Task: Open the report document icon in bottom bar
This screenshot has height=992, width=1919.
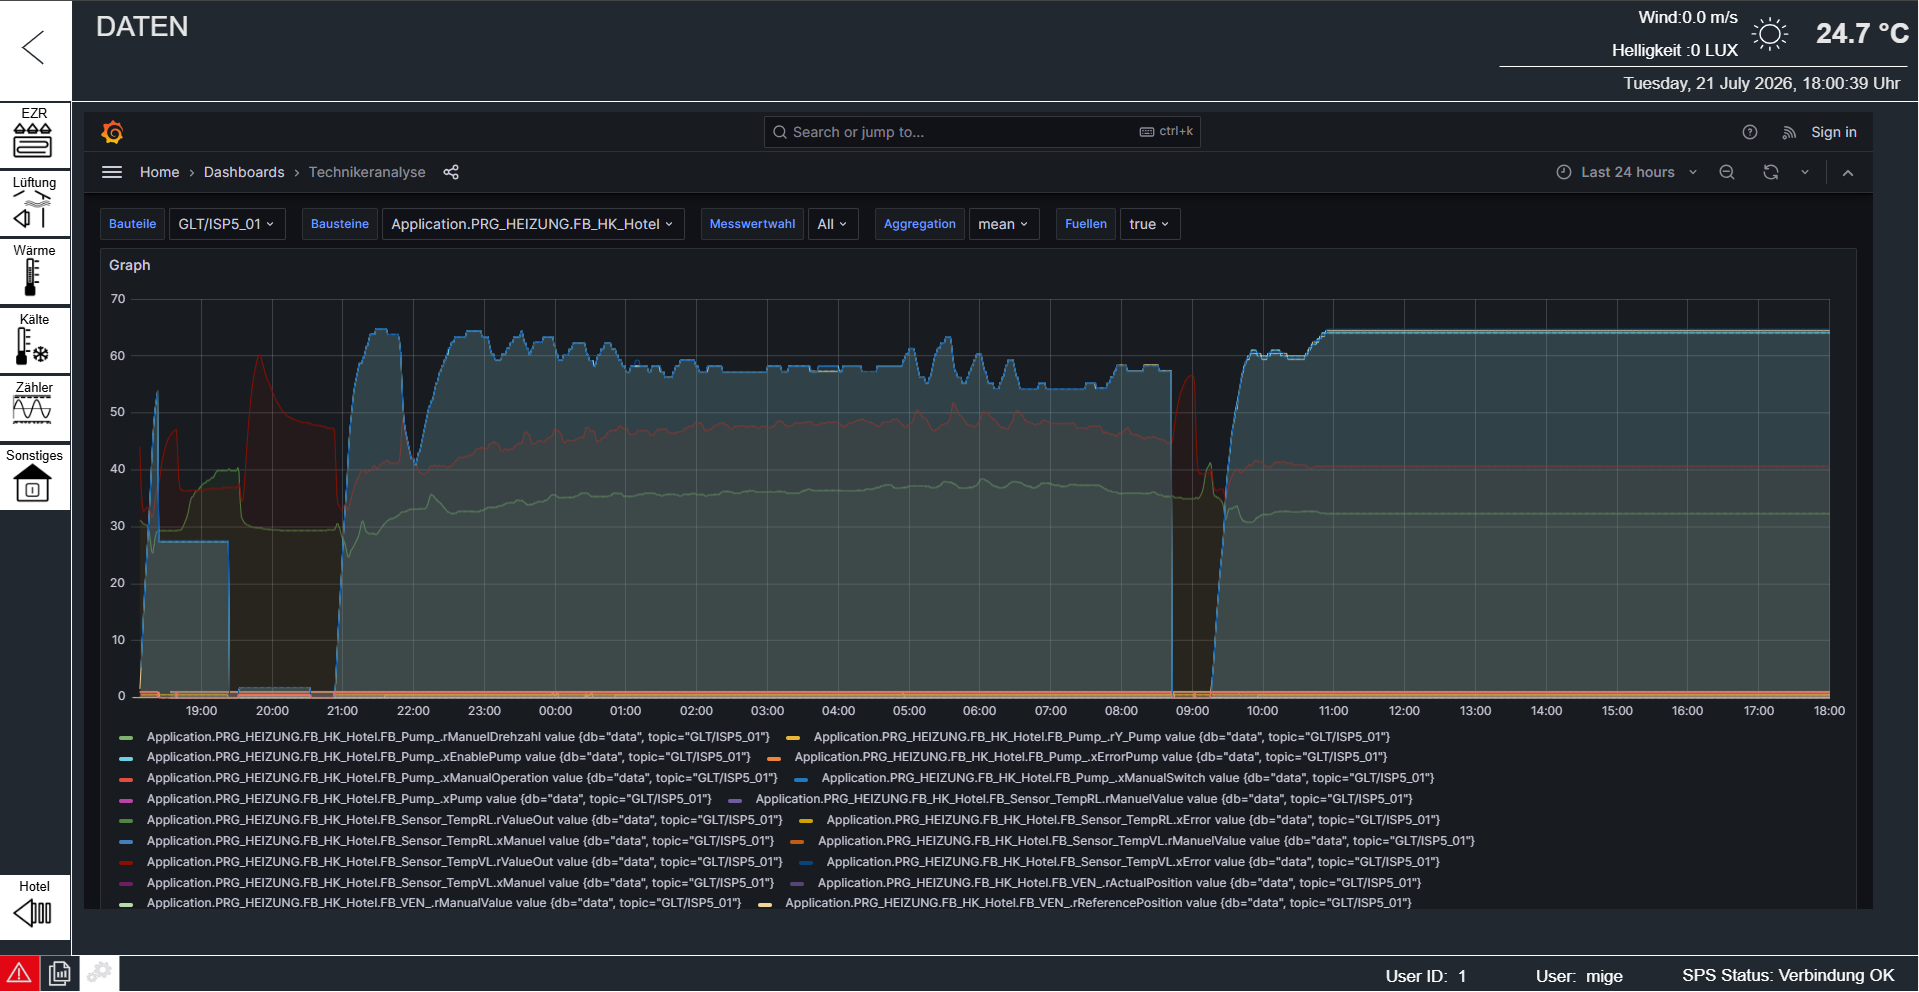Action: point(60,973)
